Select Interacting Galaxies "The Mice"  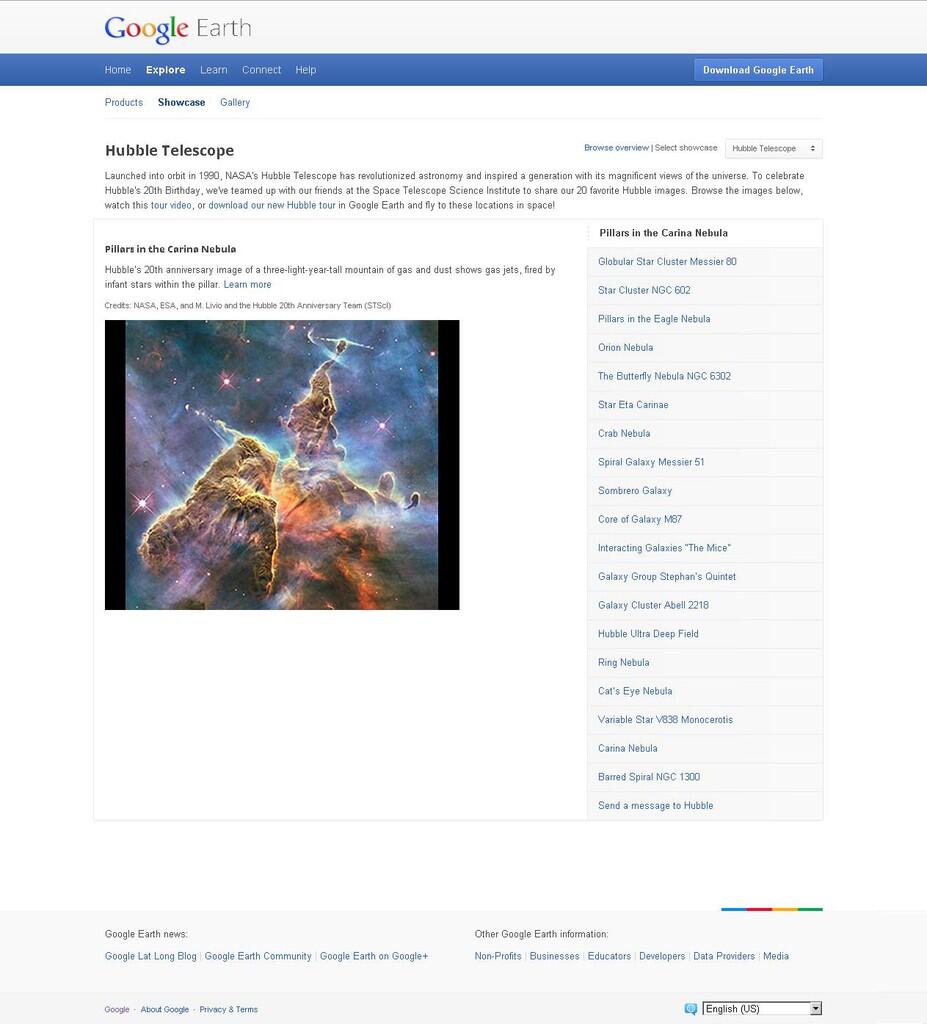[x=705, y=549]
